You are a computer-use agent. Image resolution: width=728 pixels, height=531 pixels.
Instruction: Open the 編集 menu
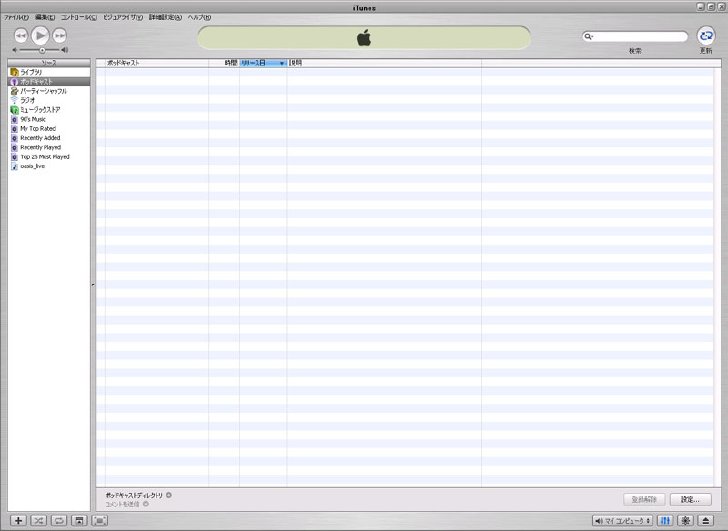coord(45,17)
